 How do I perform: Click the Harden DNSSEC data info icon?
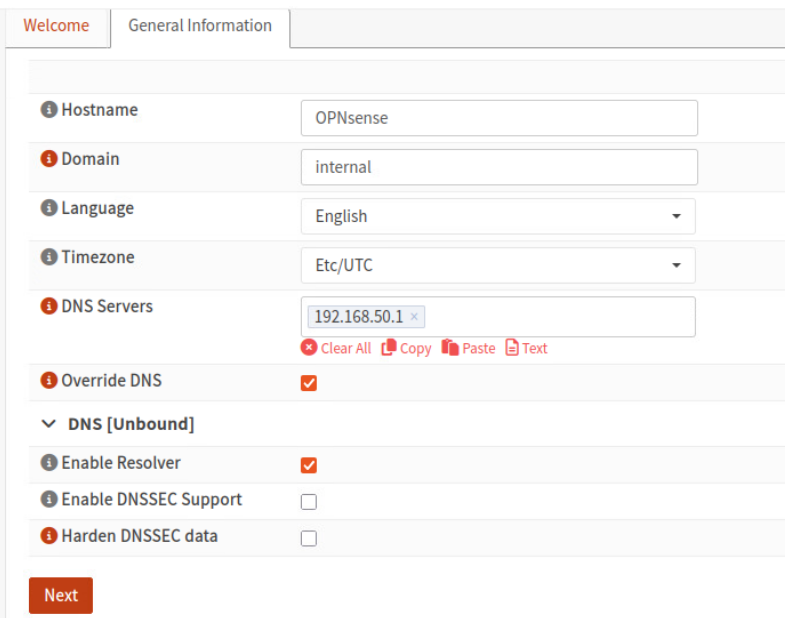tap(49, 535)
